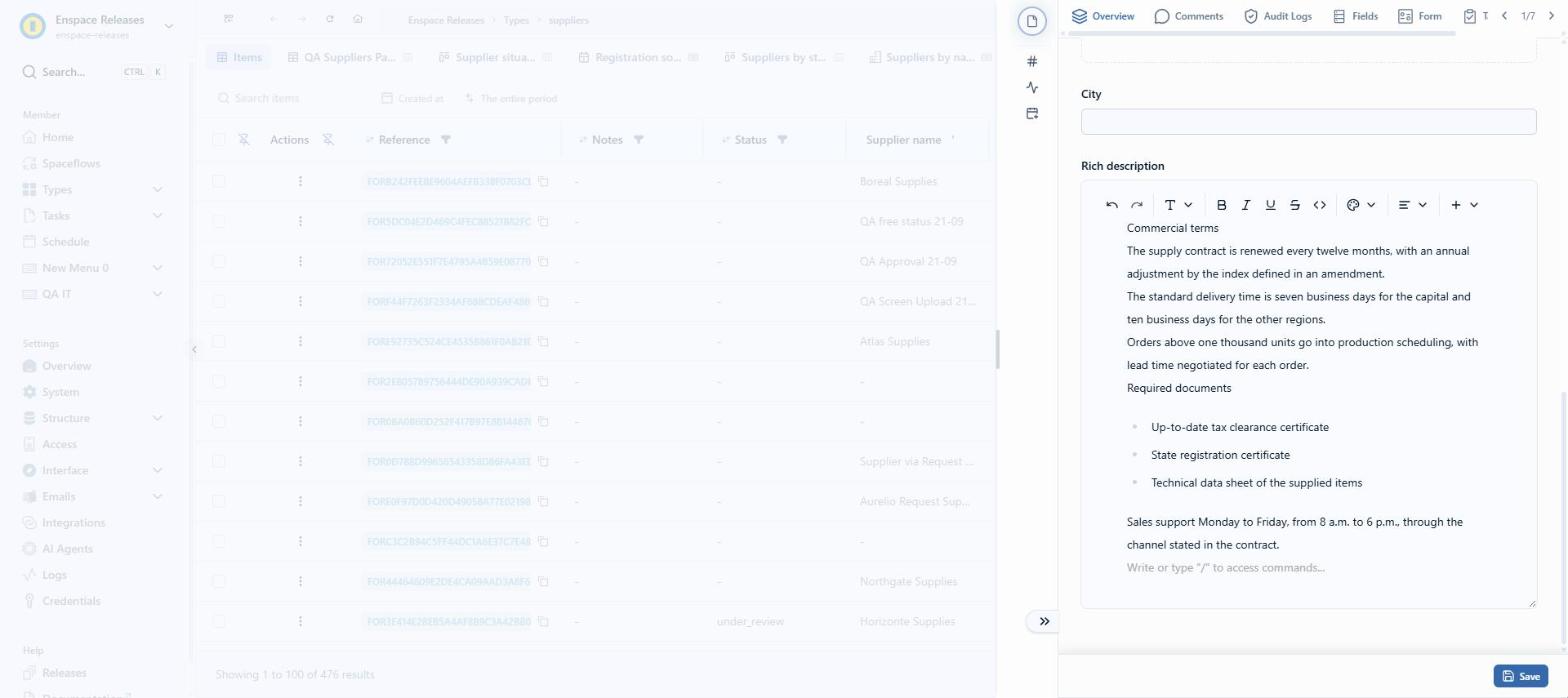Check the Horizonte Supplies row checkbox
This screenshot has width=1568, height=698.
tap(219, 622)
